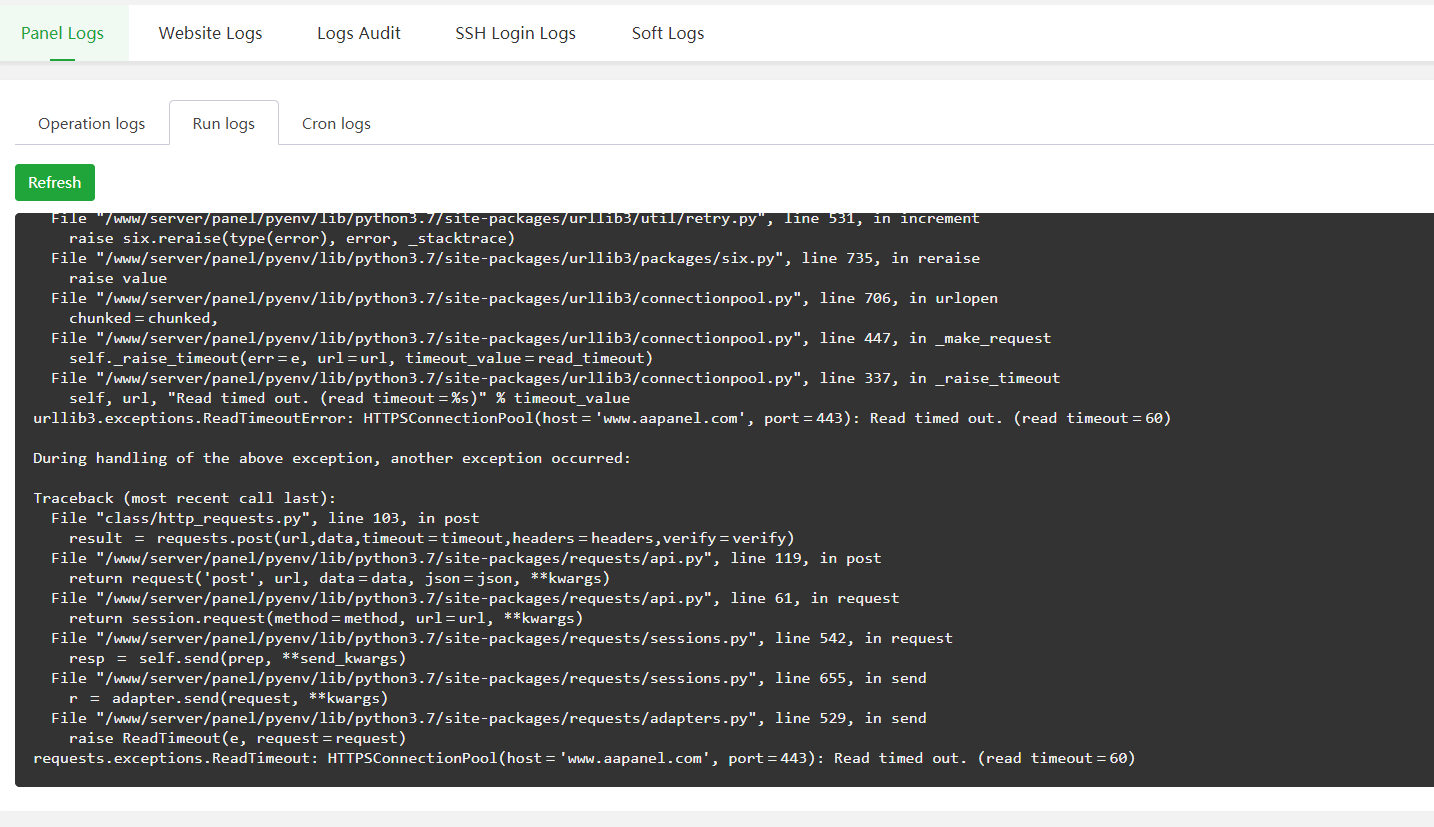
Task: Open the Panel Logs tab
Action: [x=62, y=33]
